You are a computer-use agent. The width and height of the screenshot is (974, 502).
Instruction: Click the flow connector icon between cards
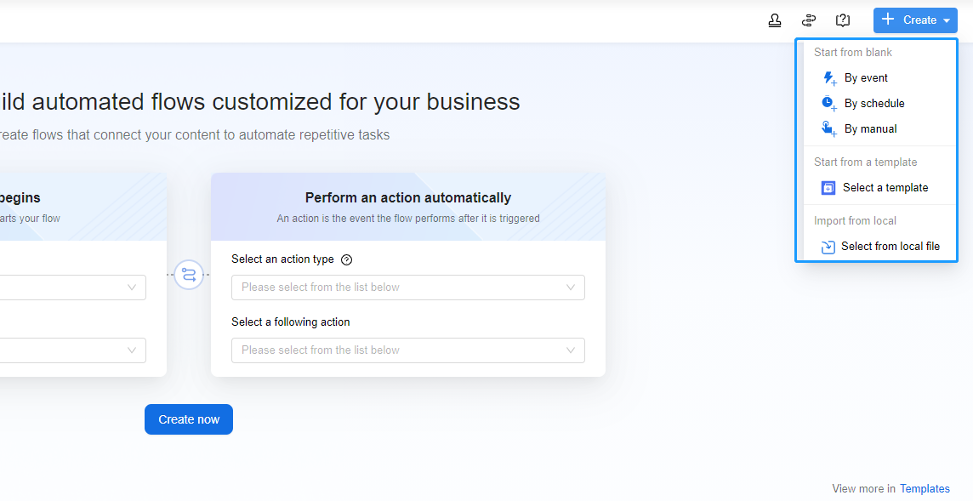coord(189,274)
